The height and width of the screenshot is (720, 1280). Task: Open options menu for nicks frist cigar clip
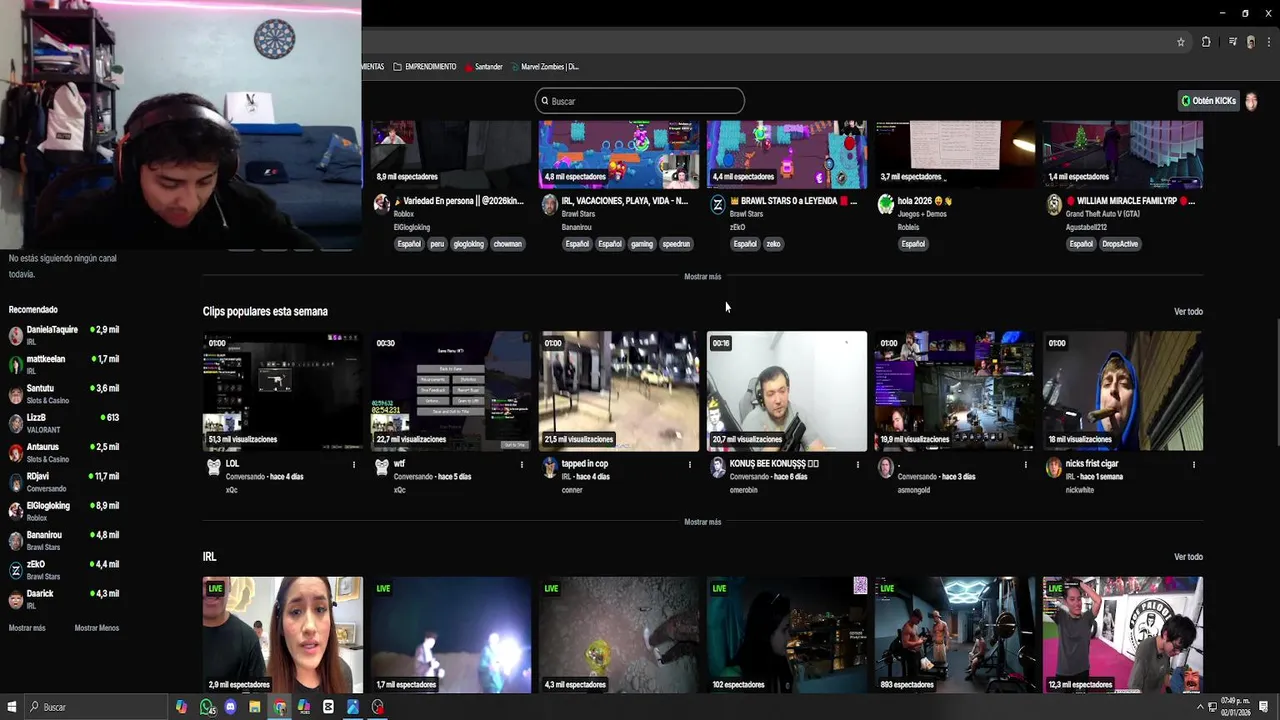click(1193, 464)
